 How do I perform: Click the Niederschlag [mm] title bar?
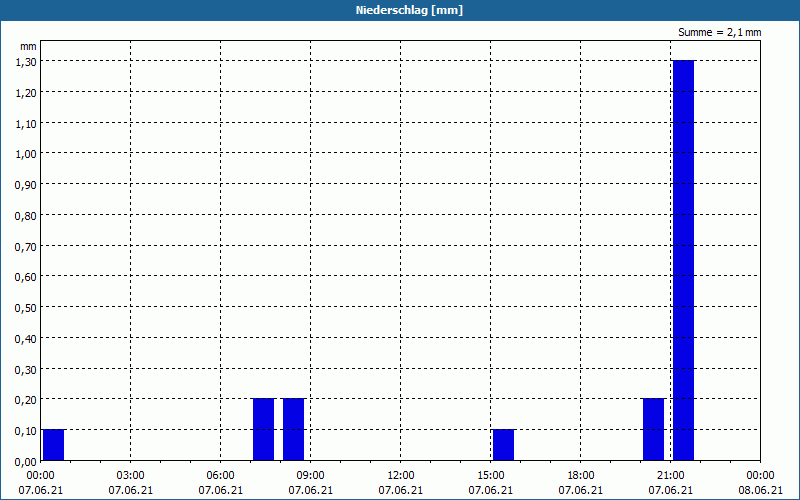pos(400,10)
